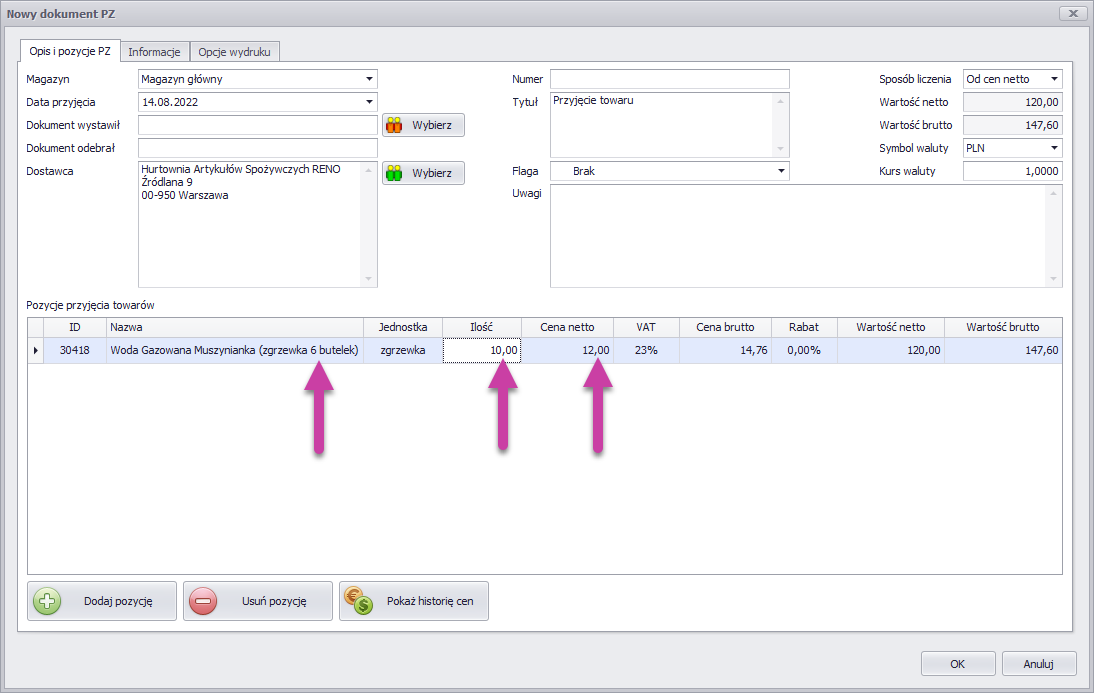Screen dimensions: 1094x693
Task: Click the Wartość netto summary field
Action: coord(1013,102)
